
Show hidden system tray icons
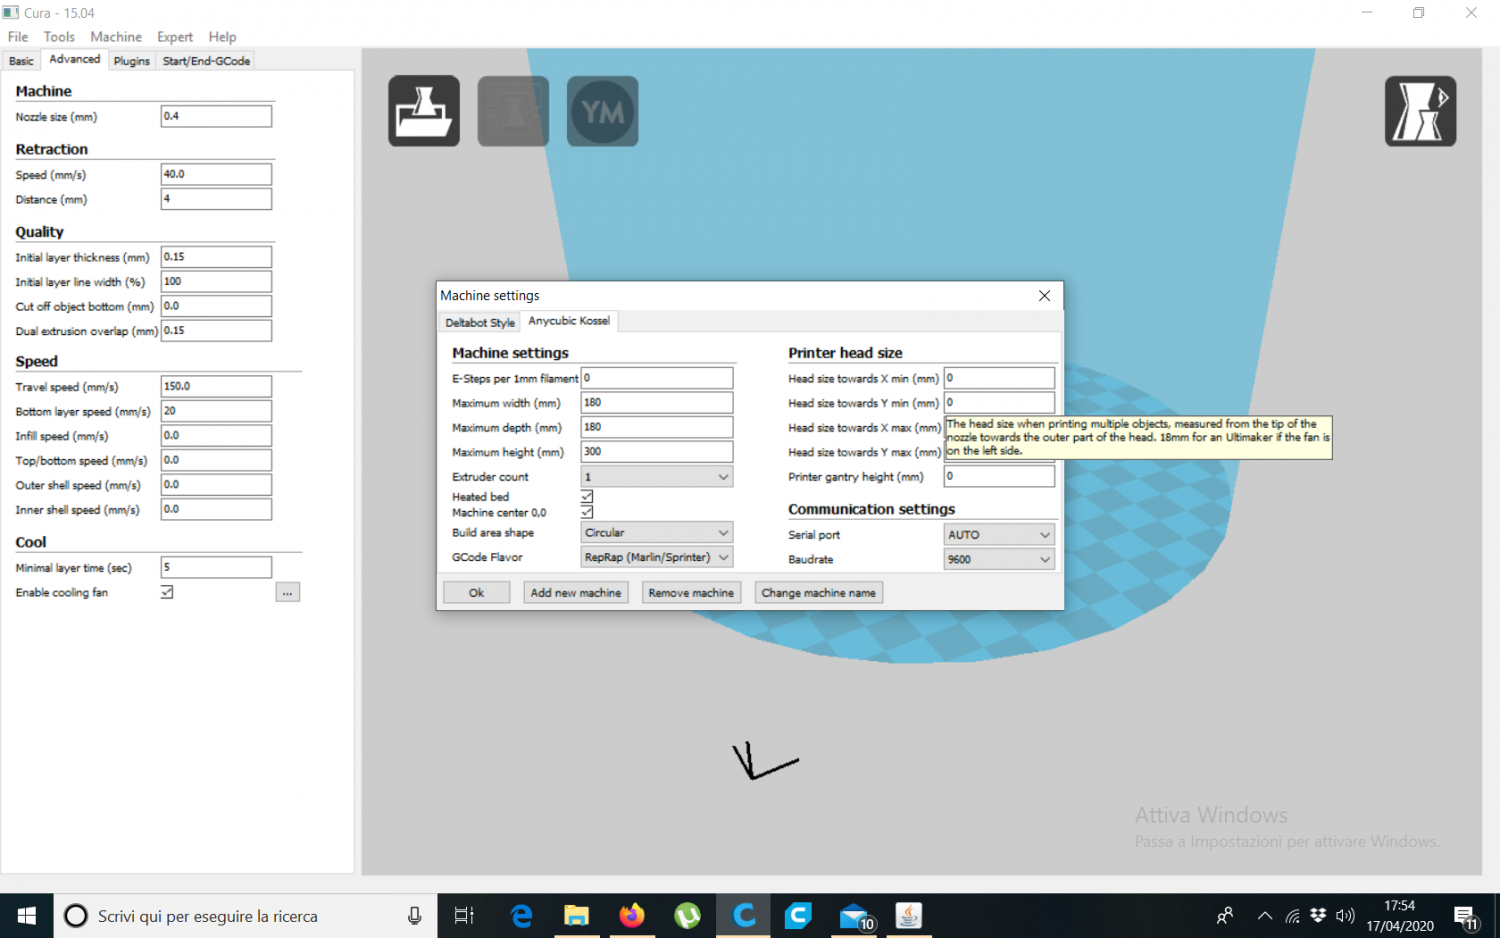(x=1265, y=916)
